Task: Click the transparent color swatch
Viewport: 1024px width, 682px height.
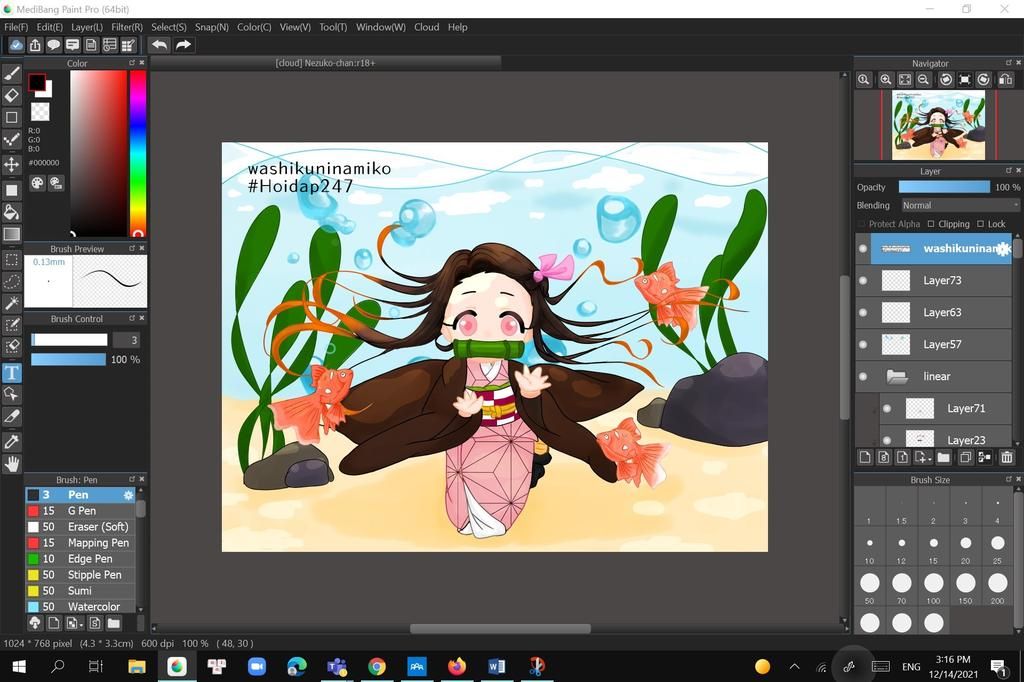Action: (40, 112)
